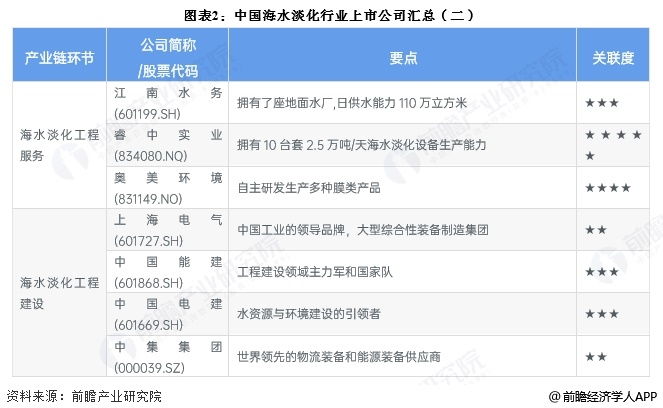The height and width of the screenshot is (408, 663).
Task: Select the text 世界领先的物流装备和能源装备供应商
Action: point(339,356)
